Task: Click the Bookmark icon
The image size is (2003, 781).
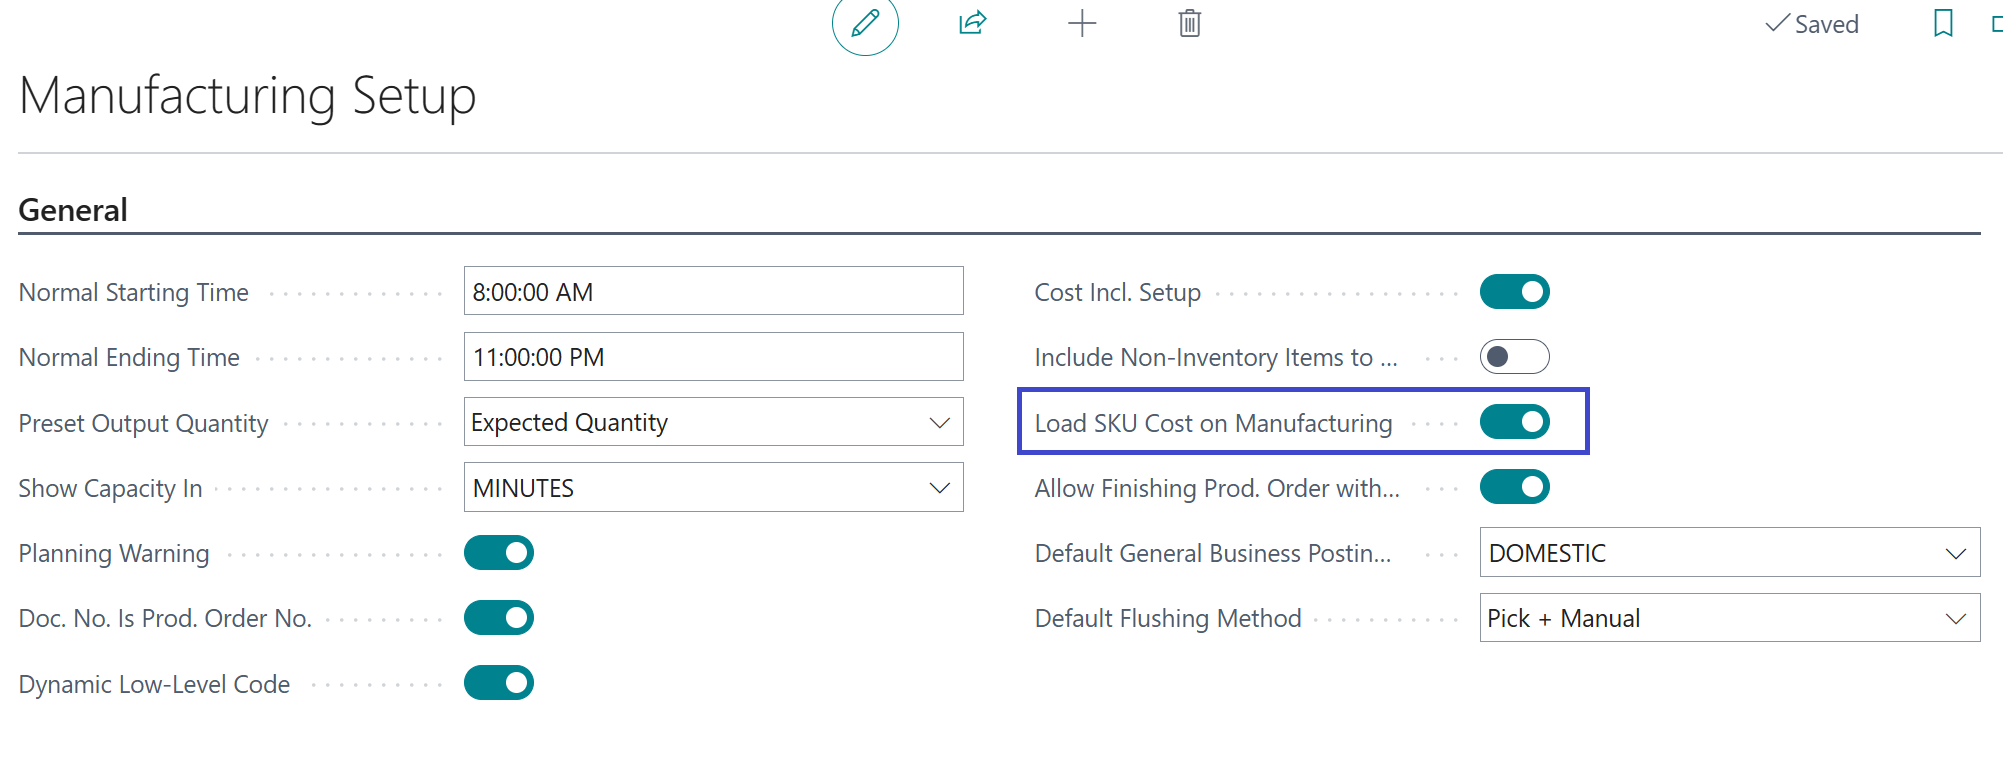Action: click(x=1943, y=23)
